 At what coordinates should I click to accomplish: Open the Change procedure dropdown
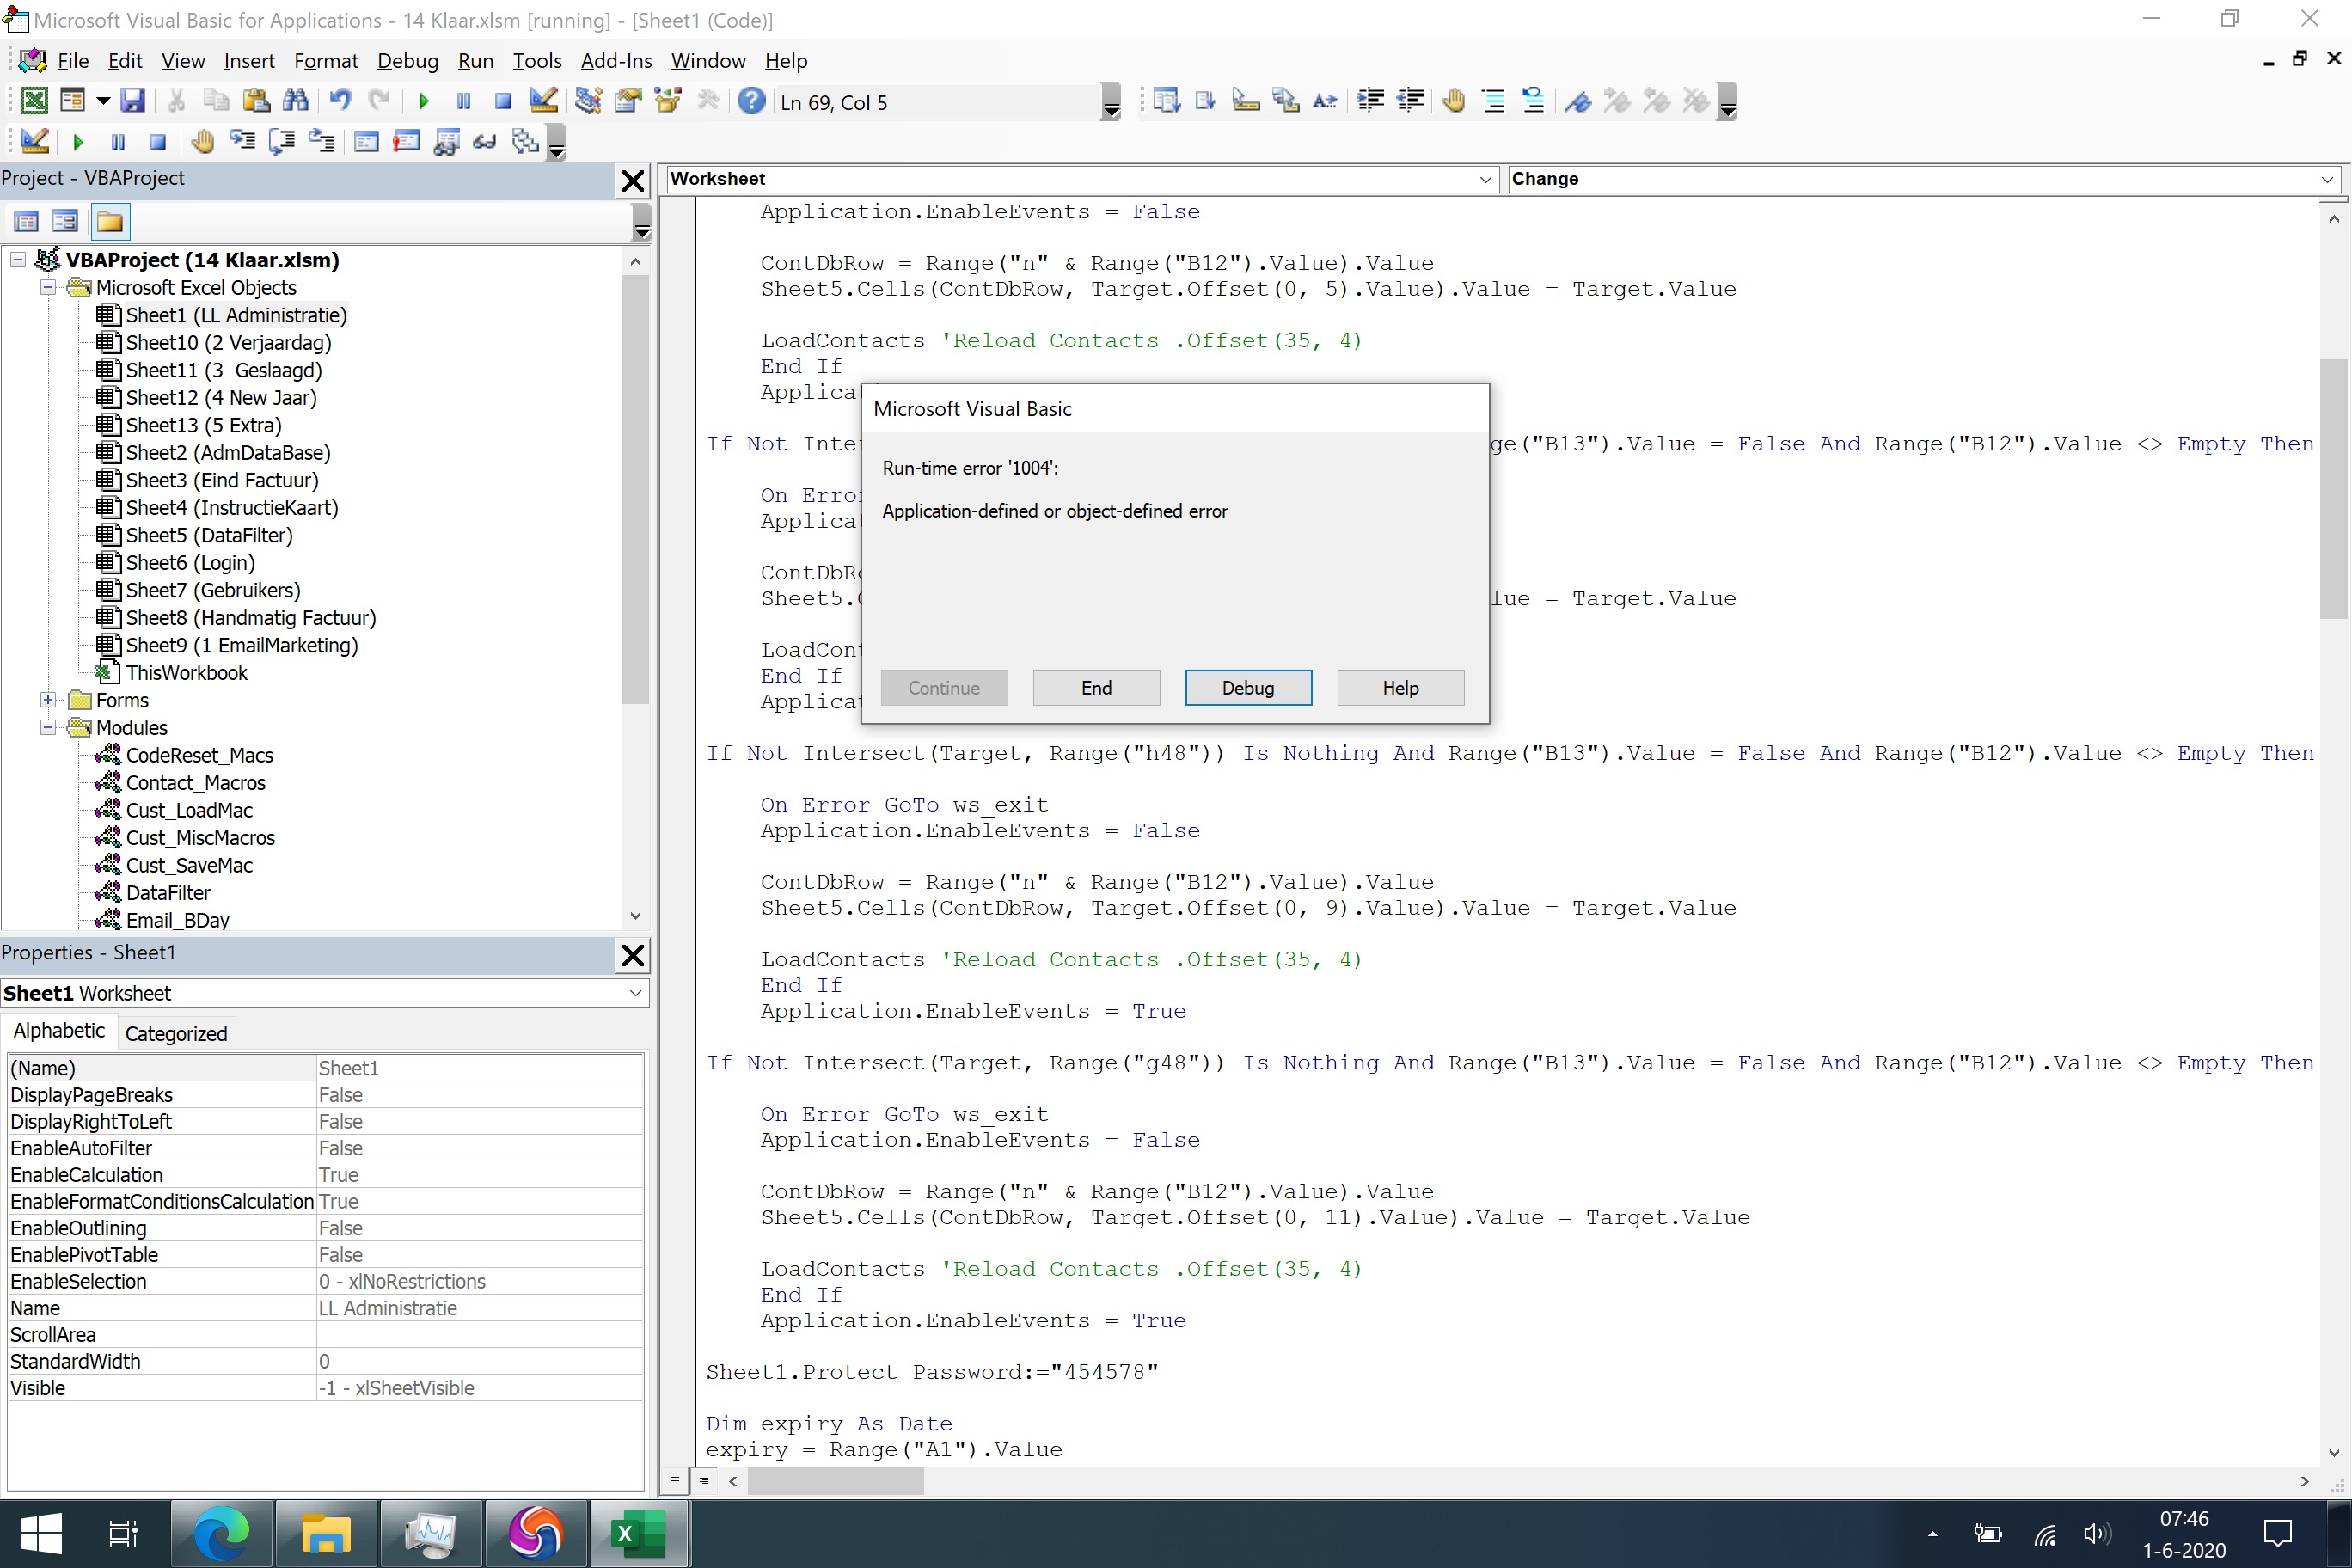[2326, 180]
